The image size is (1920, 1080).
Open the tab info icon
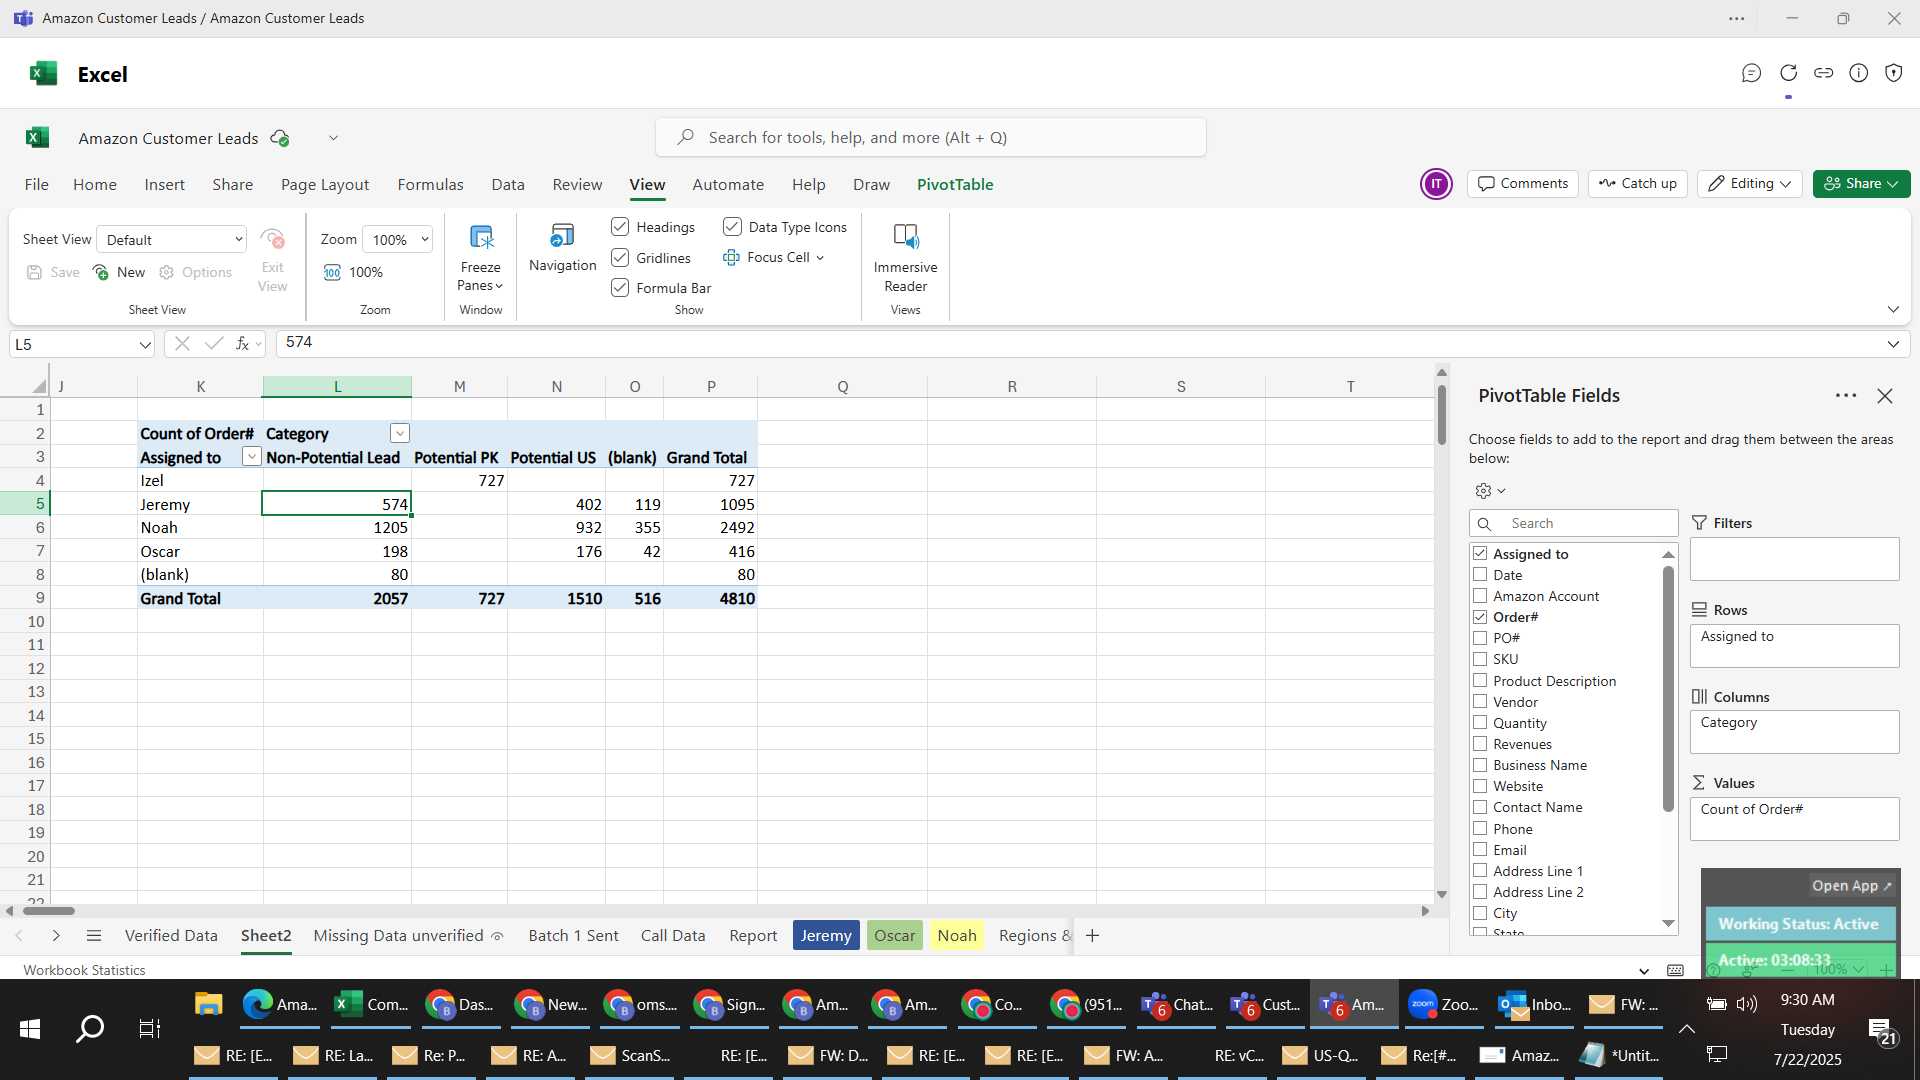1859,73
